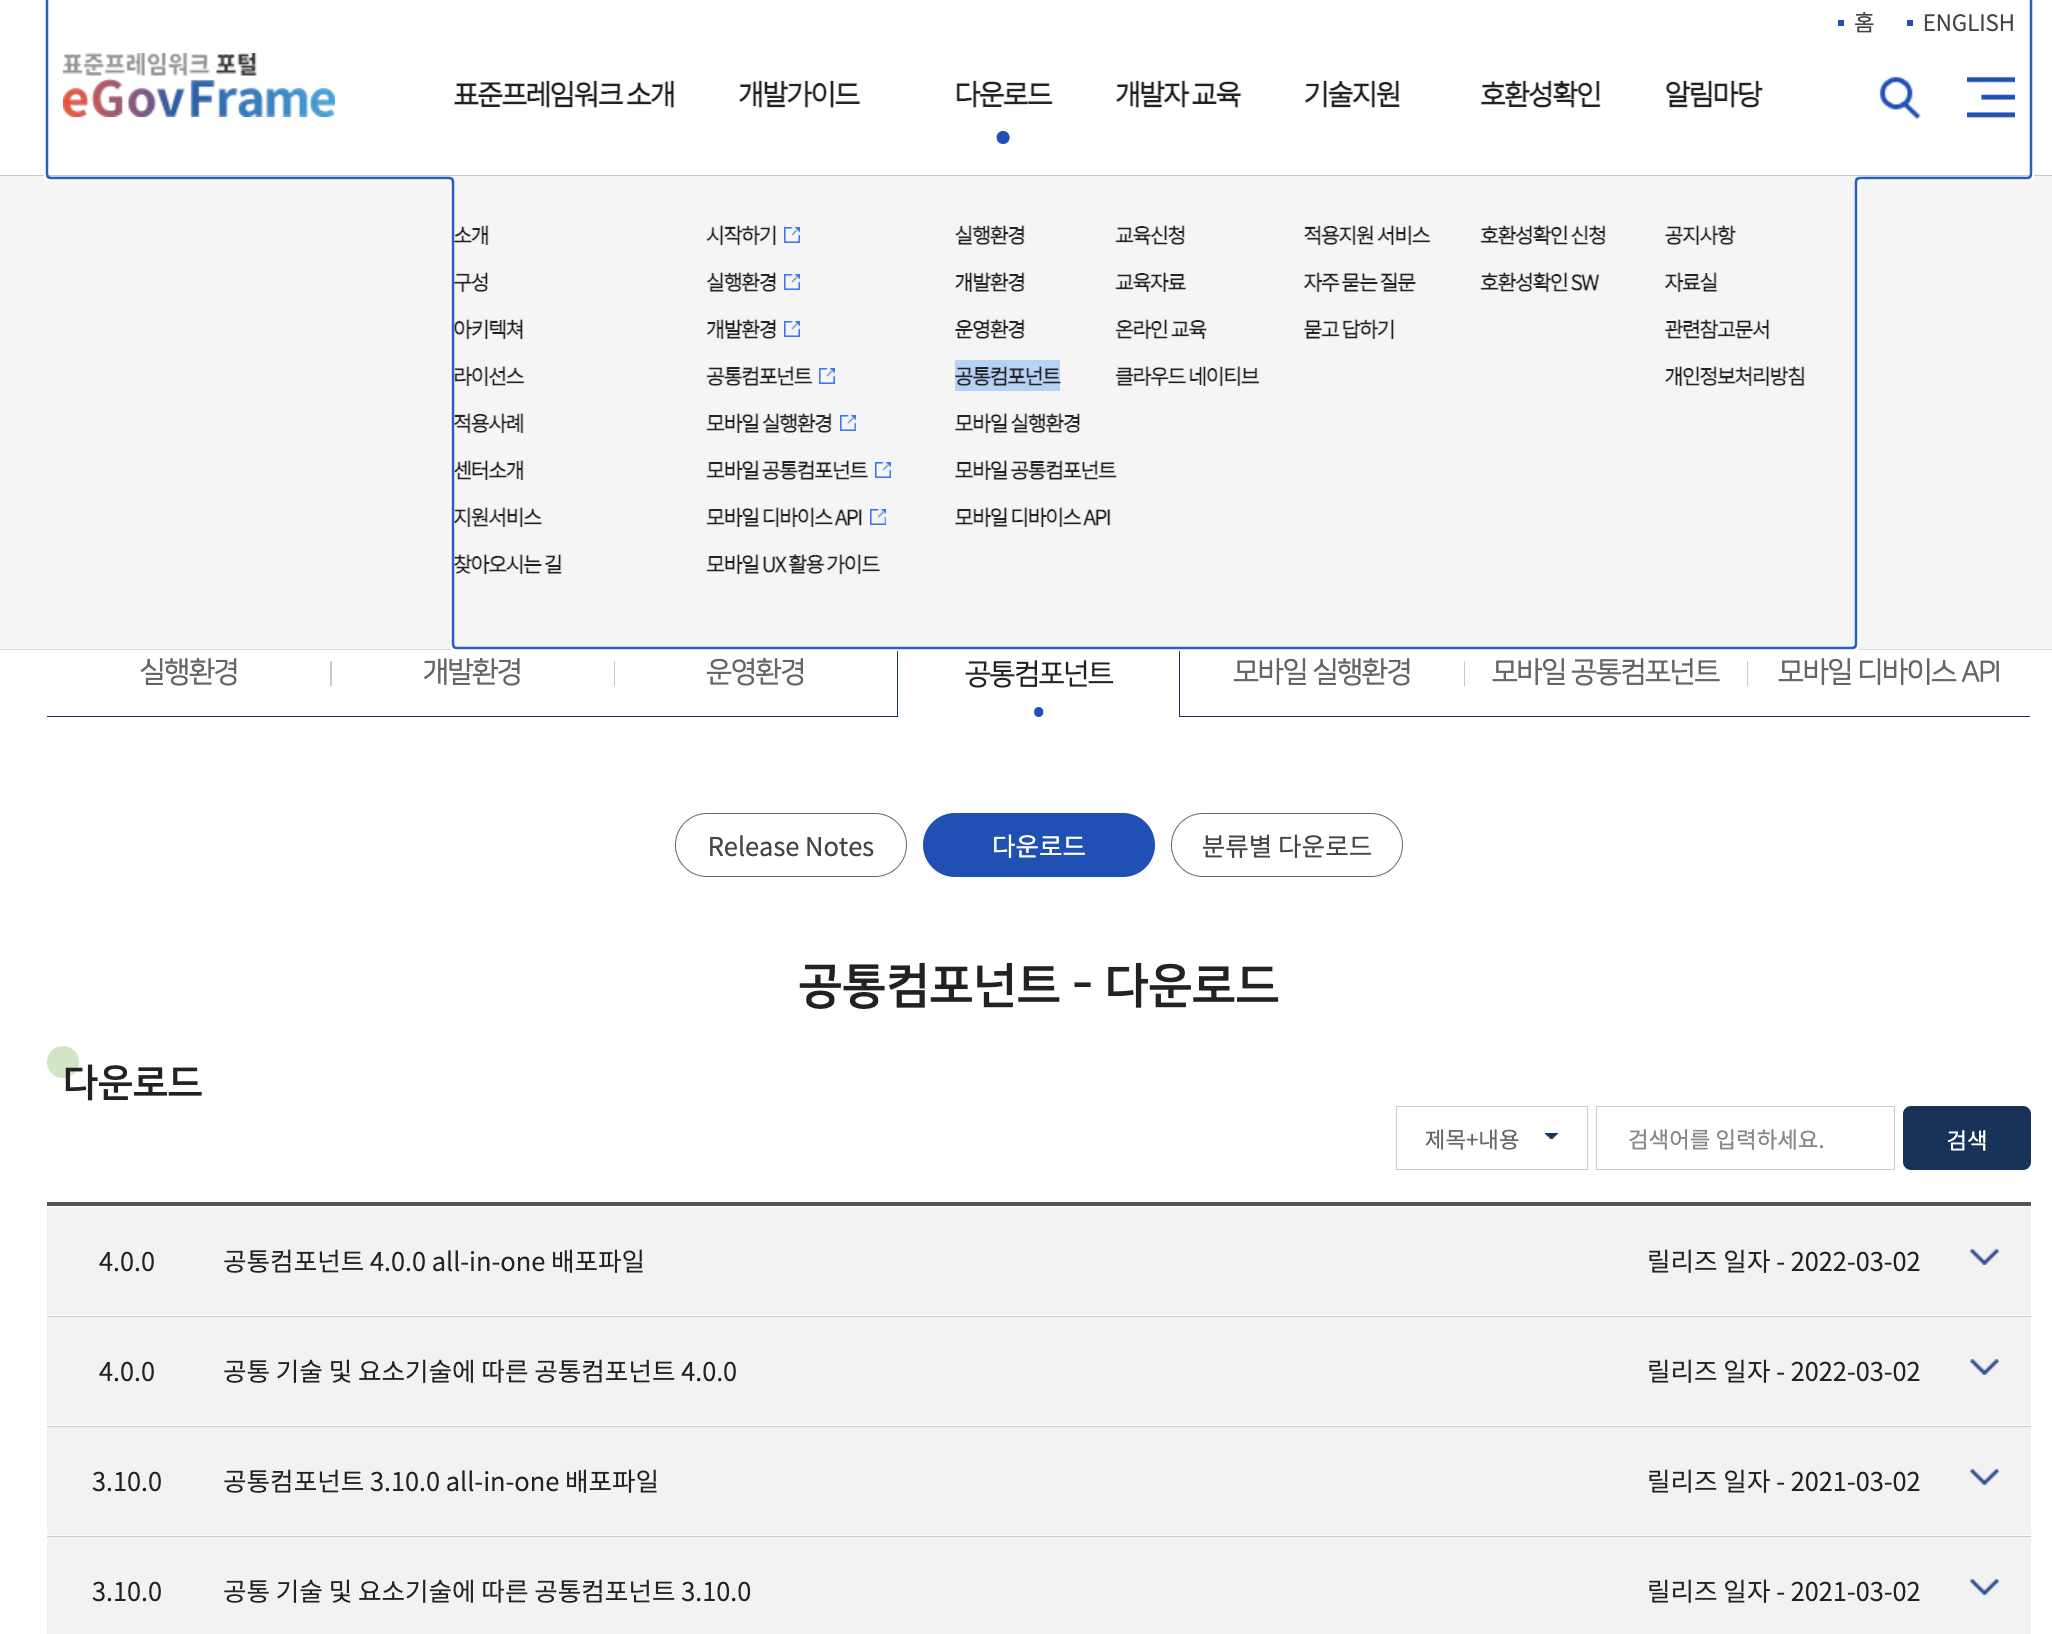Click external-link icon next to 시작하기
The width and height of the screenshot is (2052, 1634).
[x=792, y=235]
